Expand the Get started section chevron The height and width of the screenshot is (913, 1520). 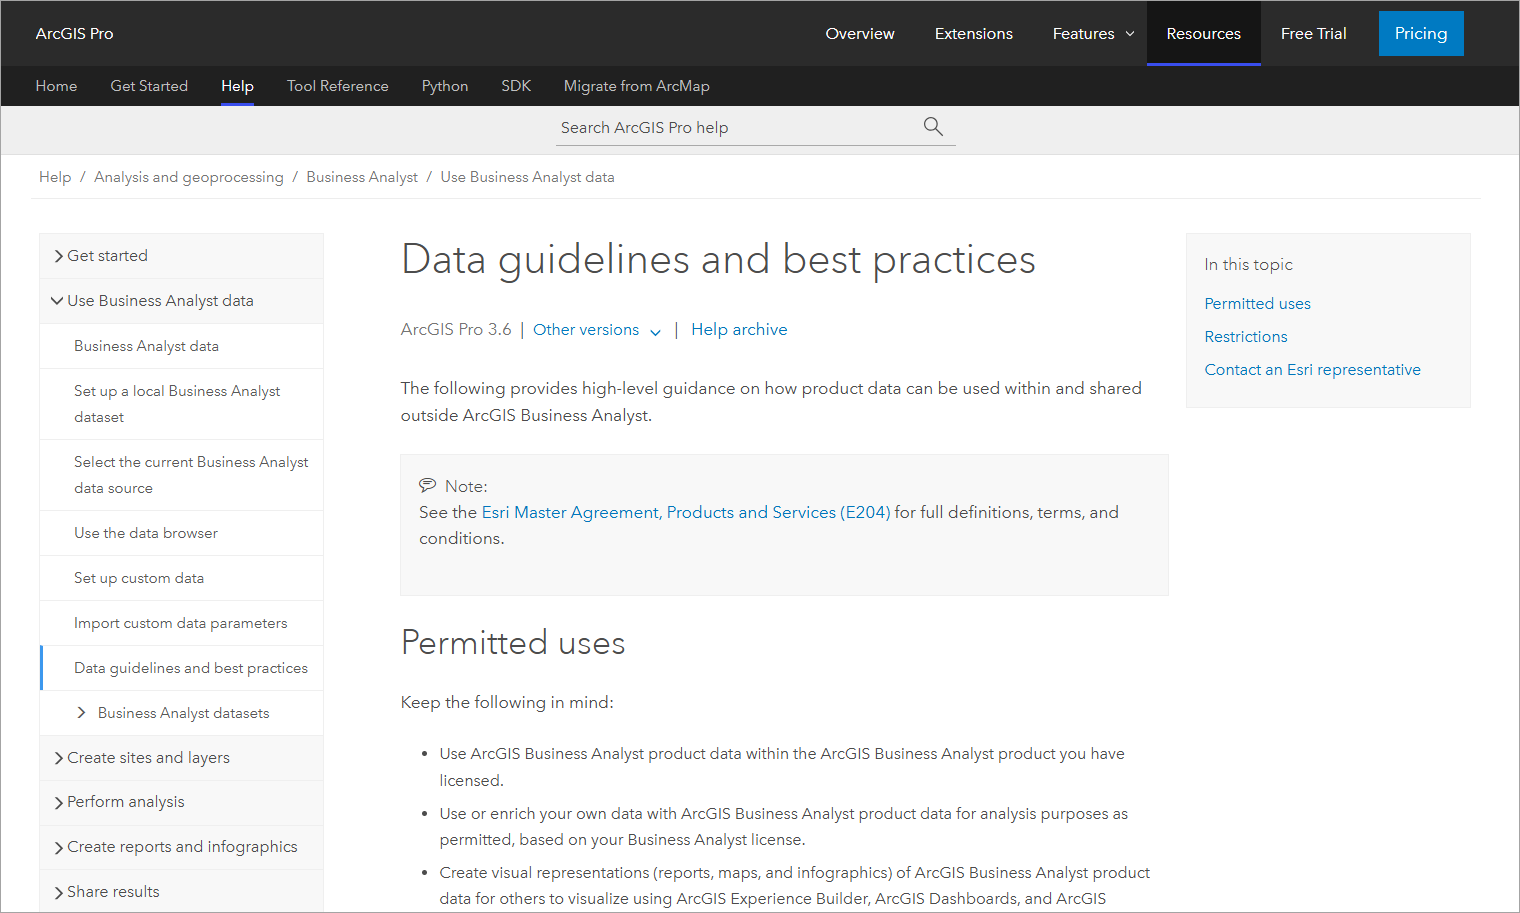click(x=59, y=257)
